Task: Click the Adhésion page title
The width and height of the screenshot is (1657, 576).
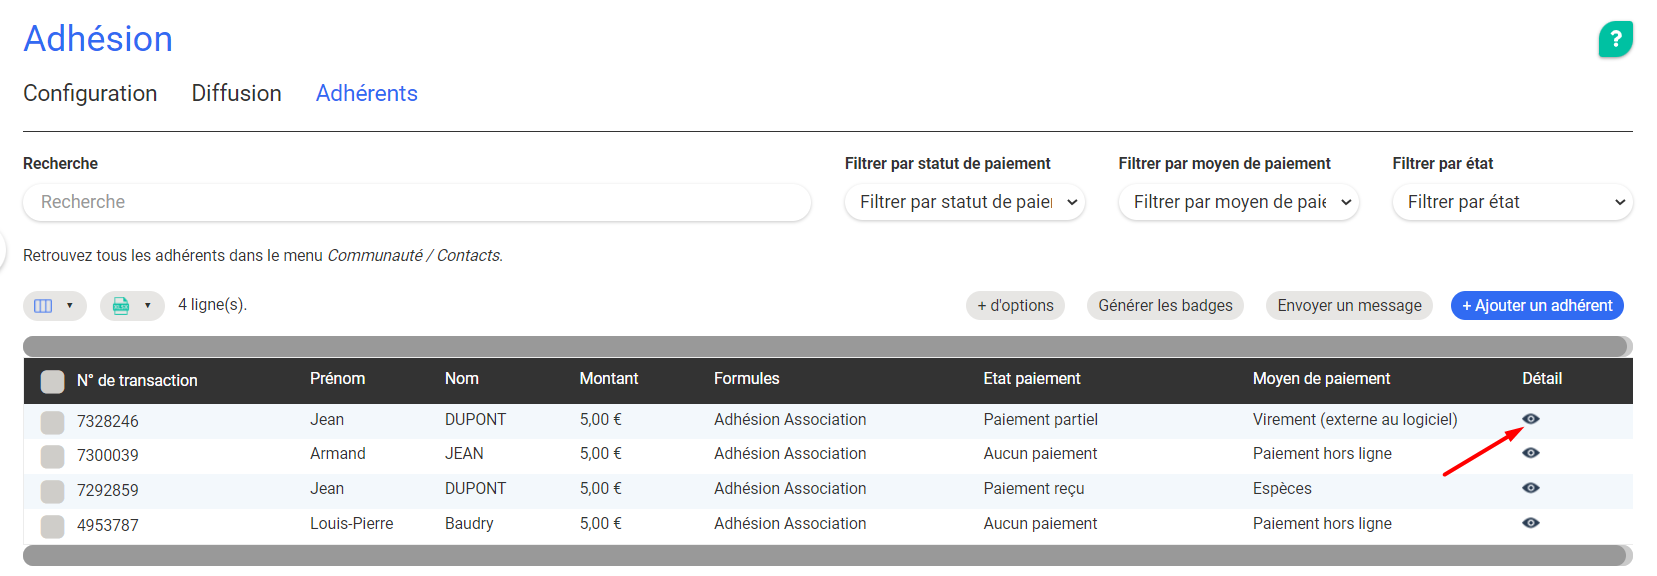Action: pyautogui.click(x=98, y=39)
